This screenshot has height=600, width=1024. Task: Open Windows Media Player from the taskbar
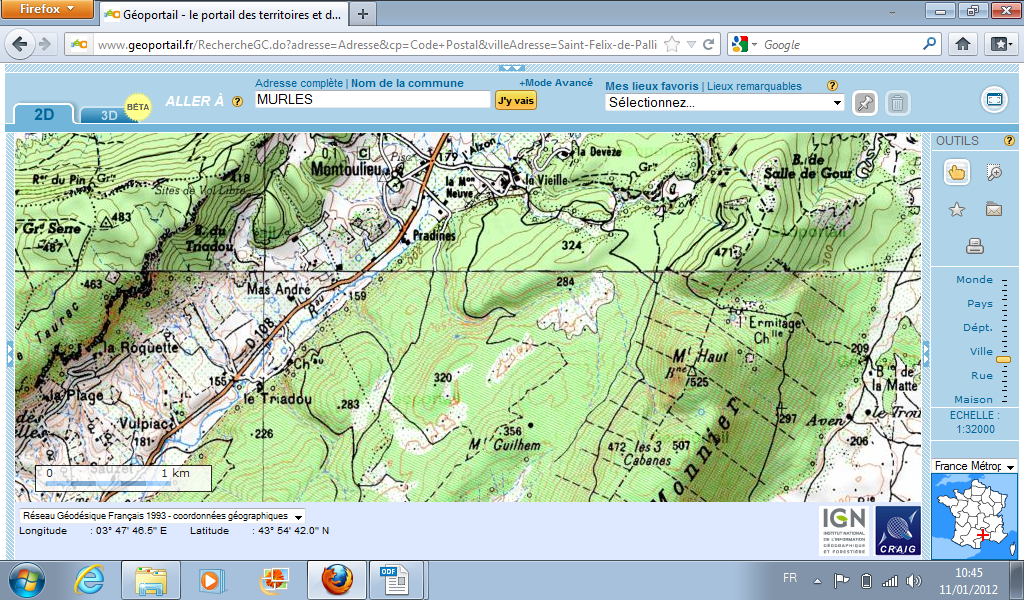tap(212, 580)
